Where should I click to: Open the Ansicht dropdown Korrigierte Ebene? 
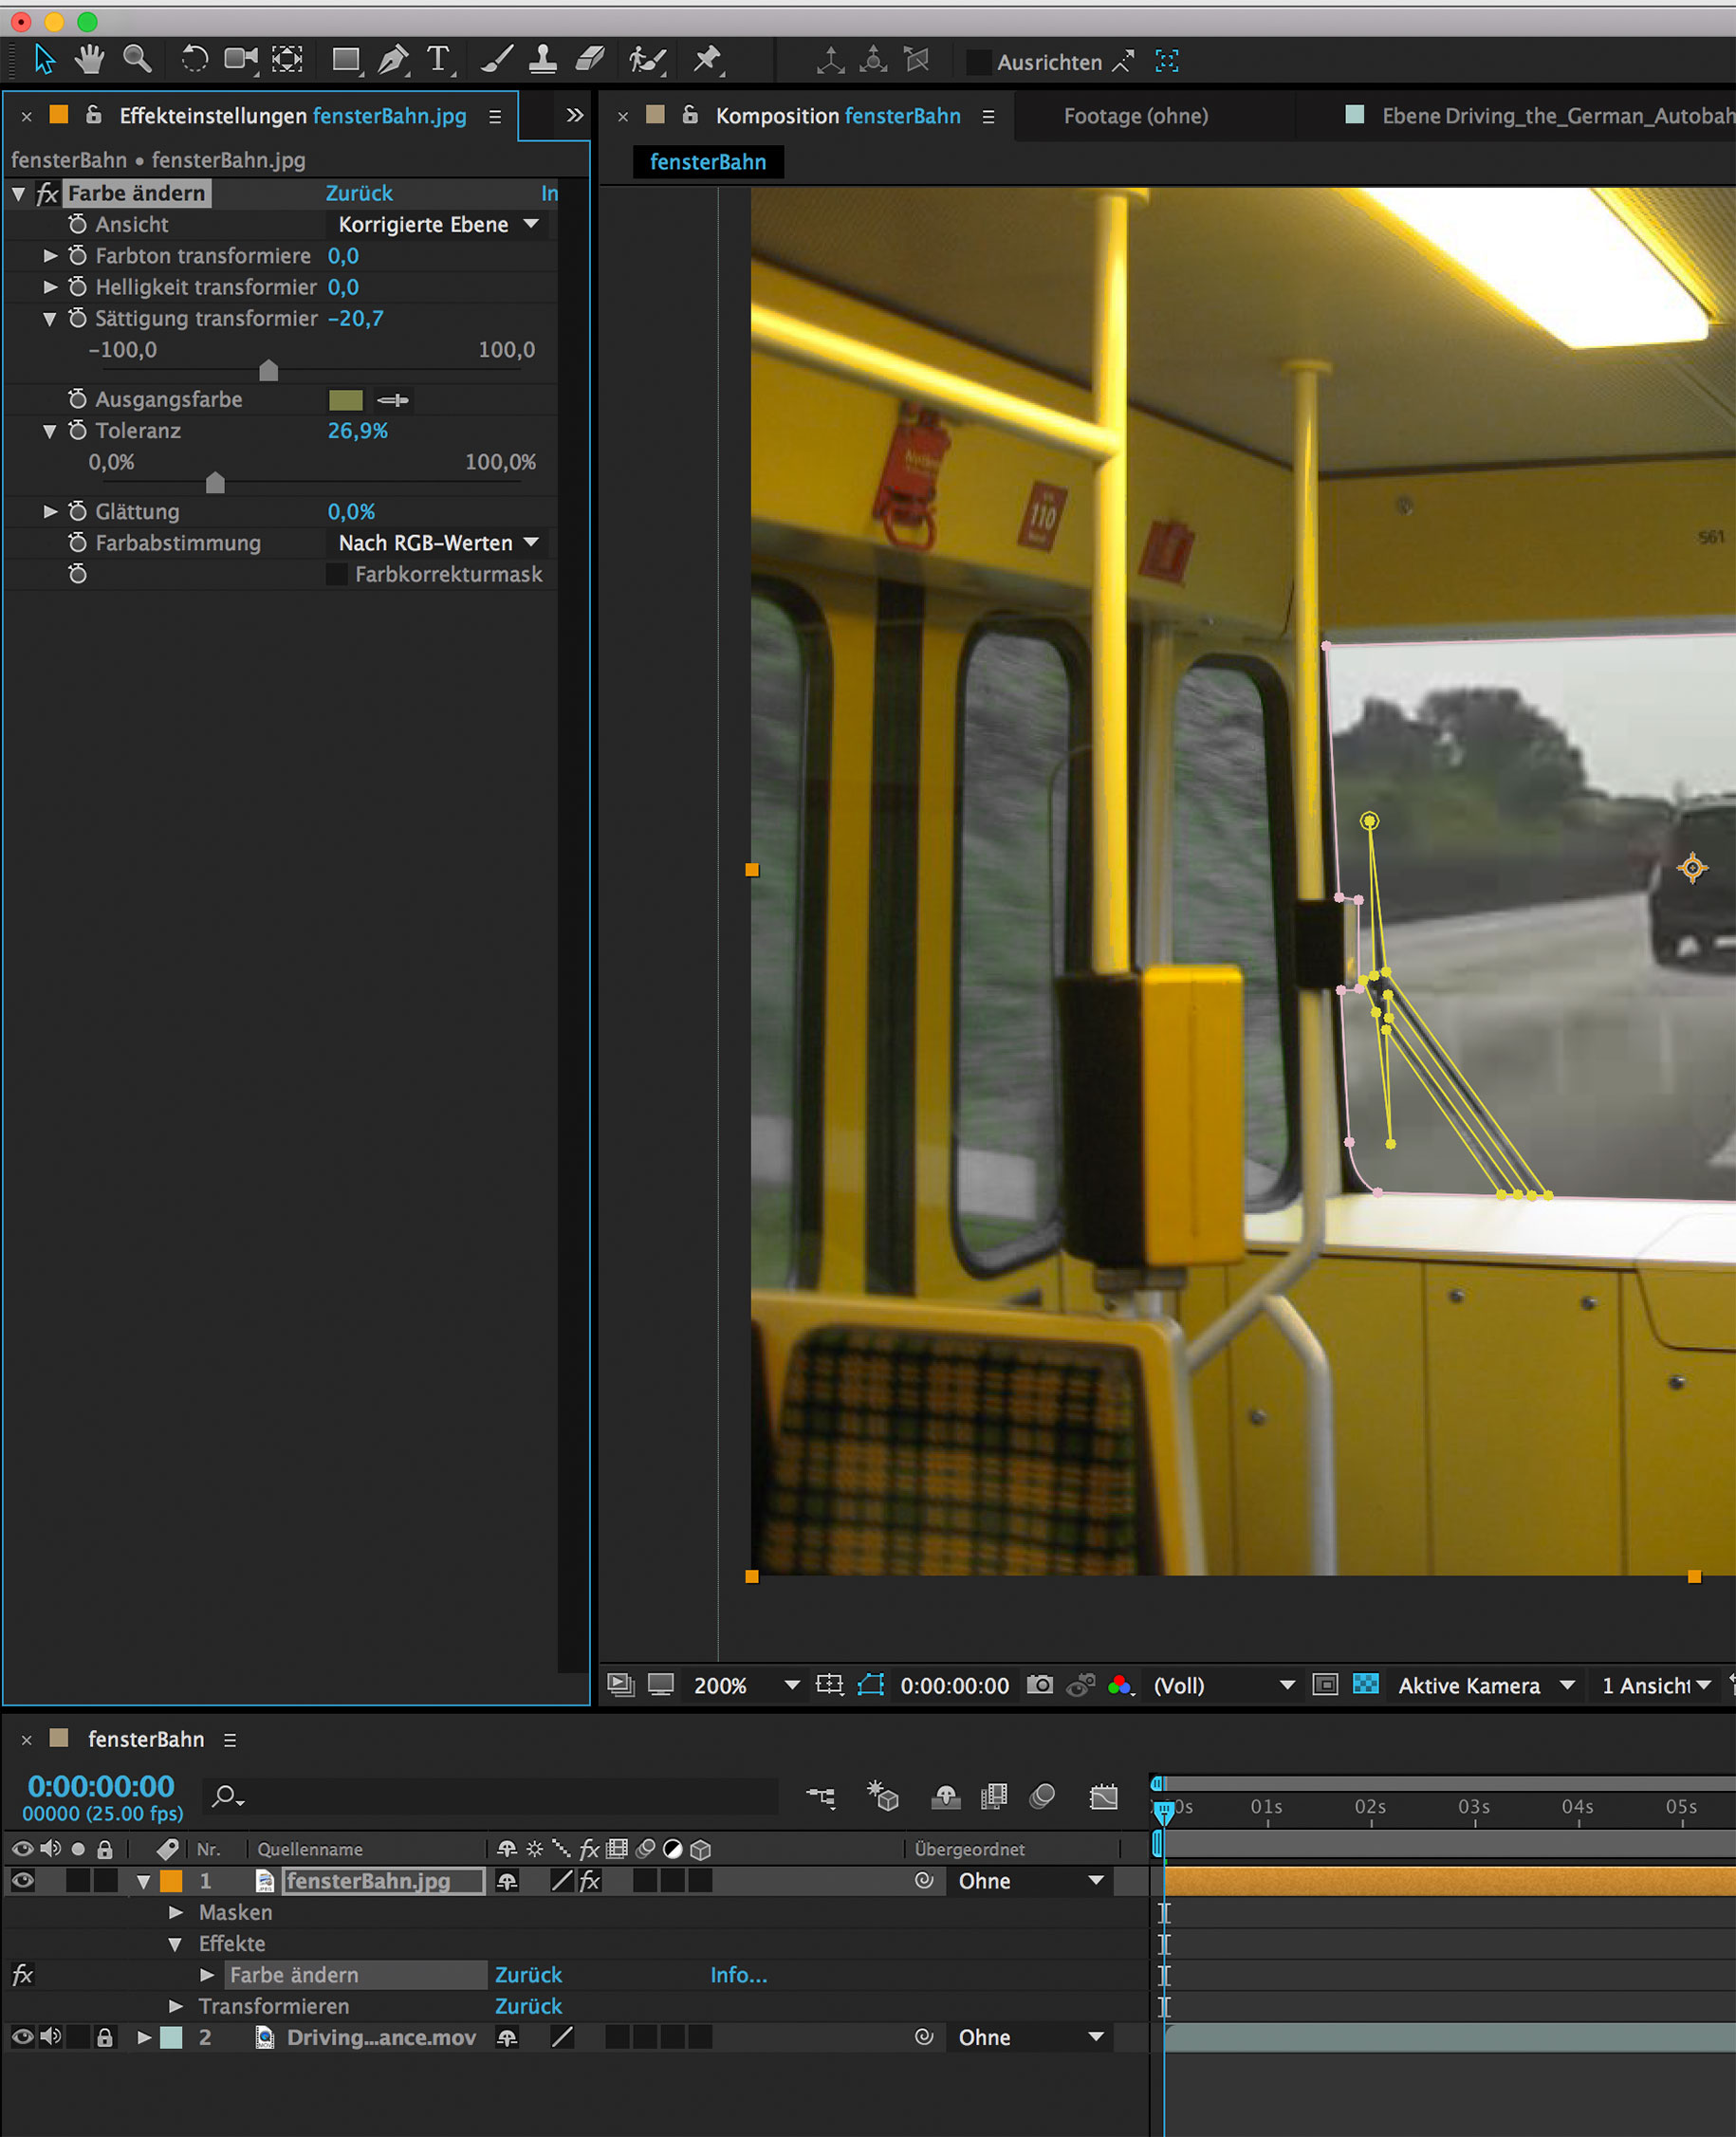pyautogui.click(x=438, y=225)
